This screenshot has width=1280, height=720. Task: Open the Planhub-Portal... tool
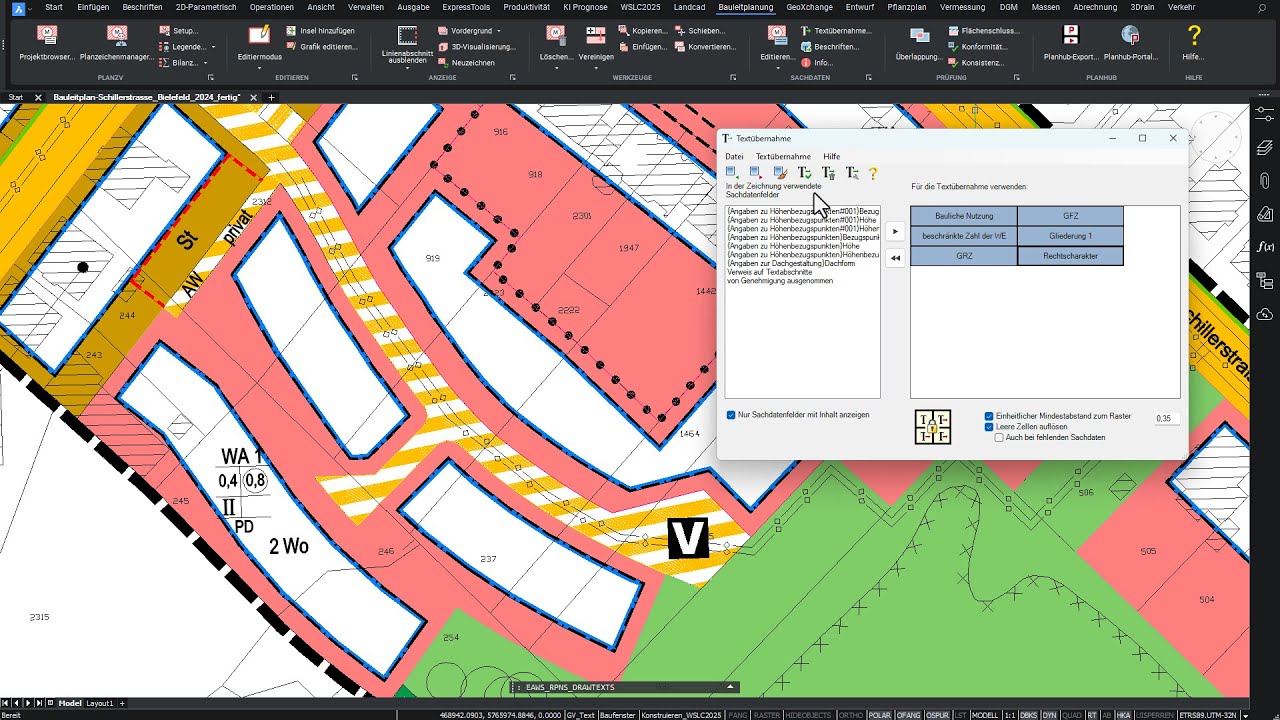point(1131,43)
